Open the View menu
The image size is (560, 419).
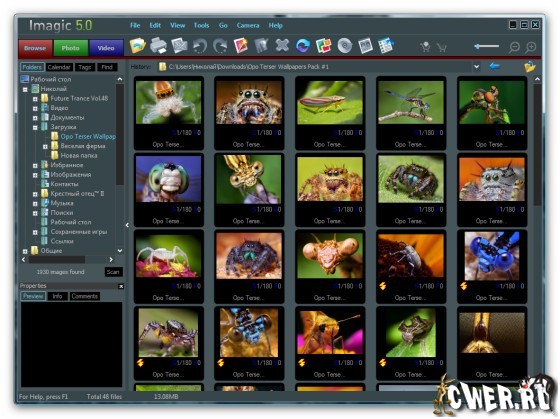coord(178,25)
